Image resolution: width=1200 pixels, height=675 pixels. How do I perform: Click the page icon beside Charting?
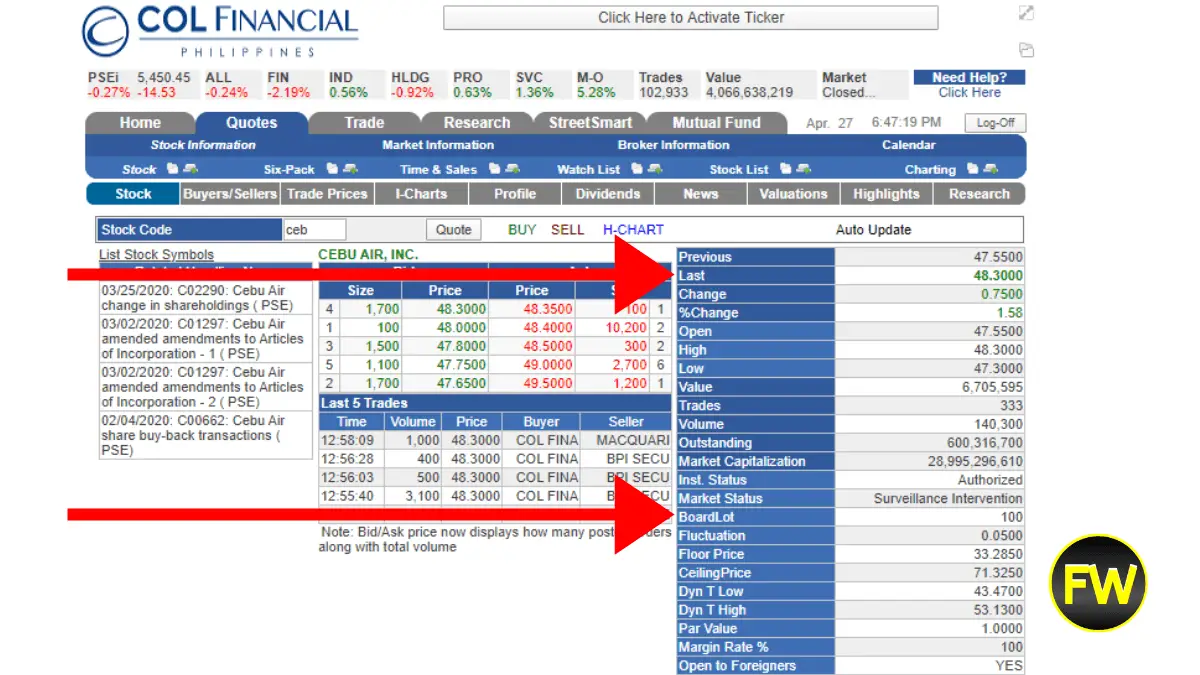tap(972, 169)
